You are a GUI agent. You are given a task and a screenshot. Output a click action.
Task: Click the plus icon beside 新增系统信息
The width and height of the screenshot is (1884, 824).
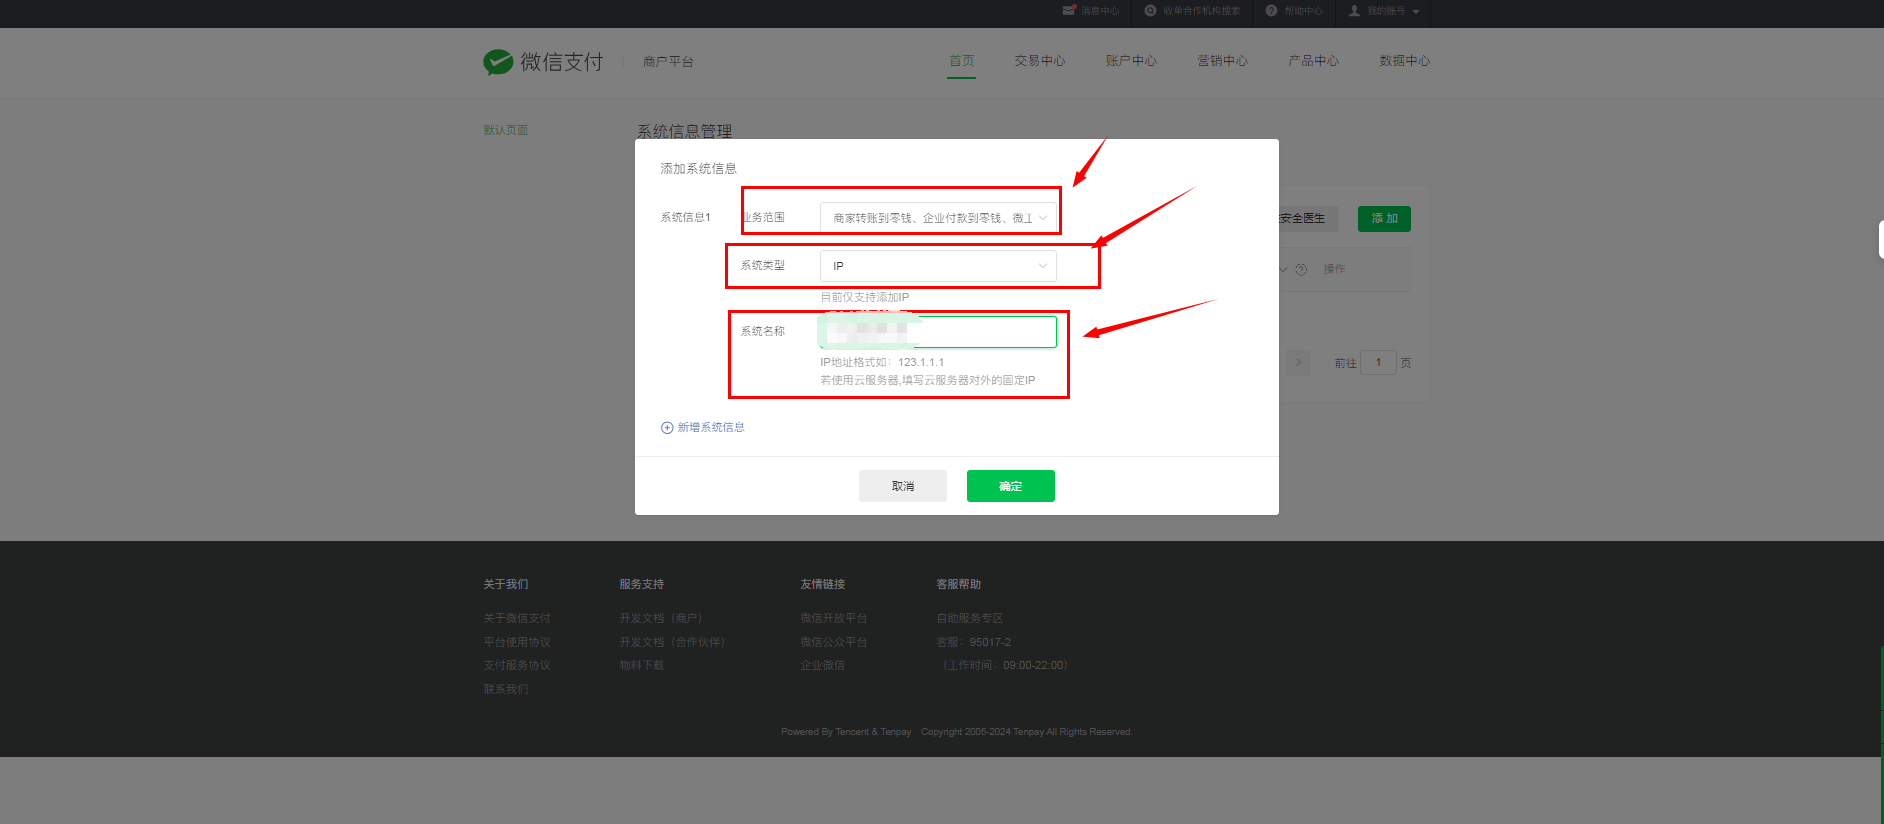[667, 428]
